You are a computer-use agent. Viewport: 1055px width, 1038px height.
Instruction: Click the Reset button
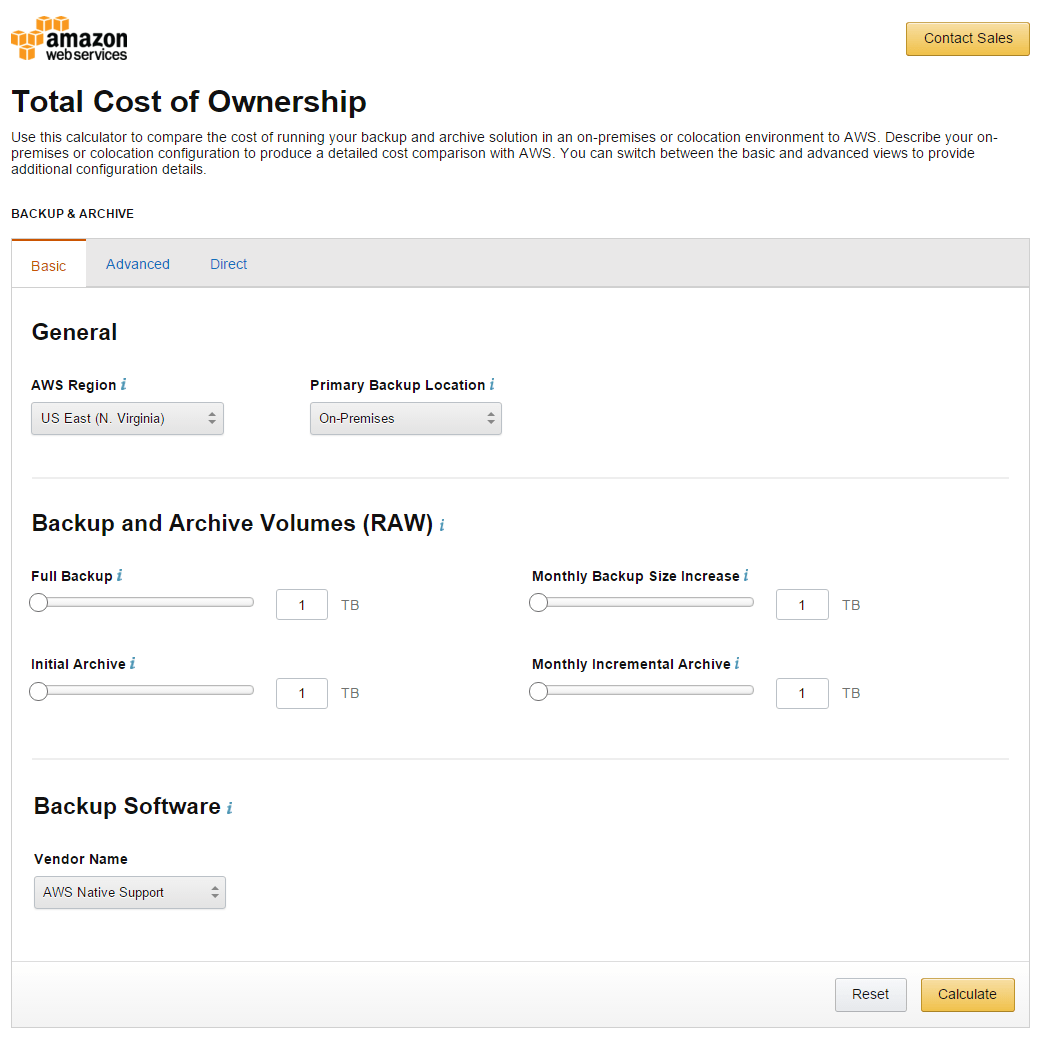click(871, 994)
